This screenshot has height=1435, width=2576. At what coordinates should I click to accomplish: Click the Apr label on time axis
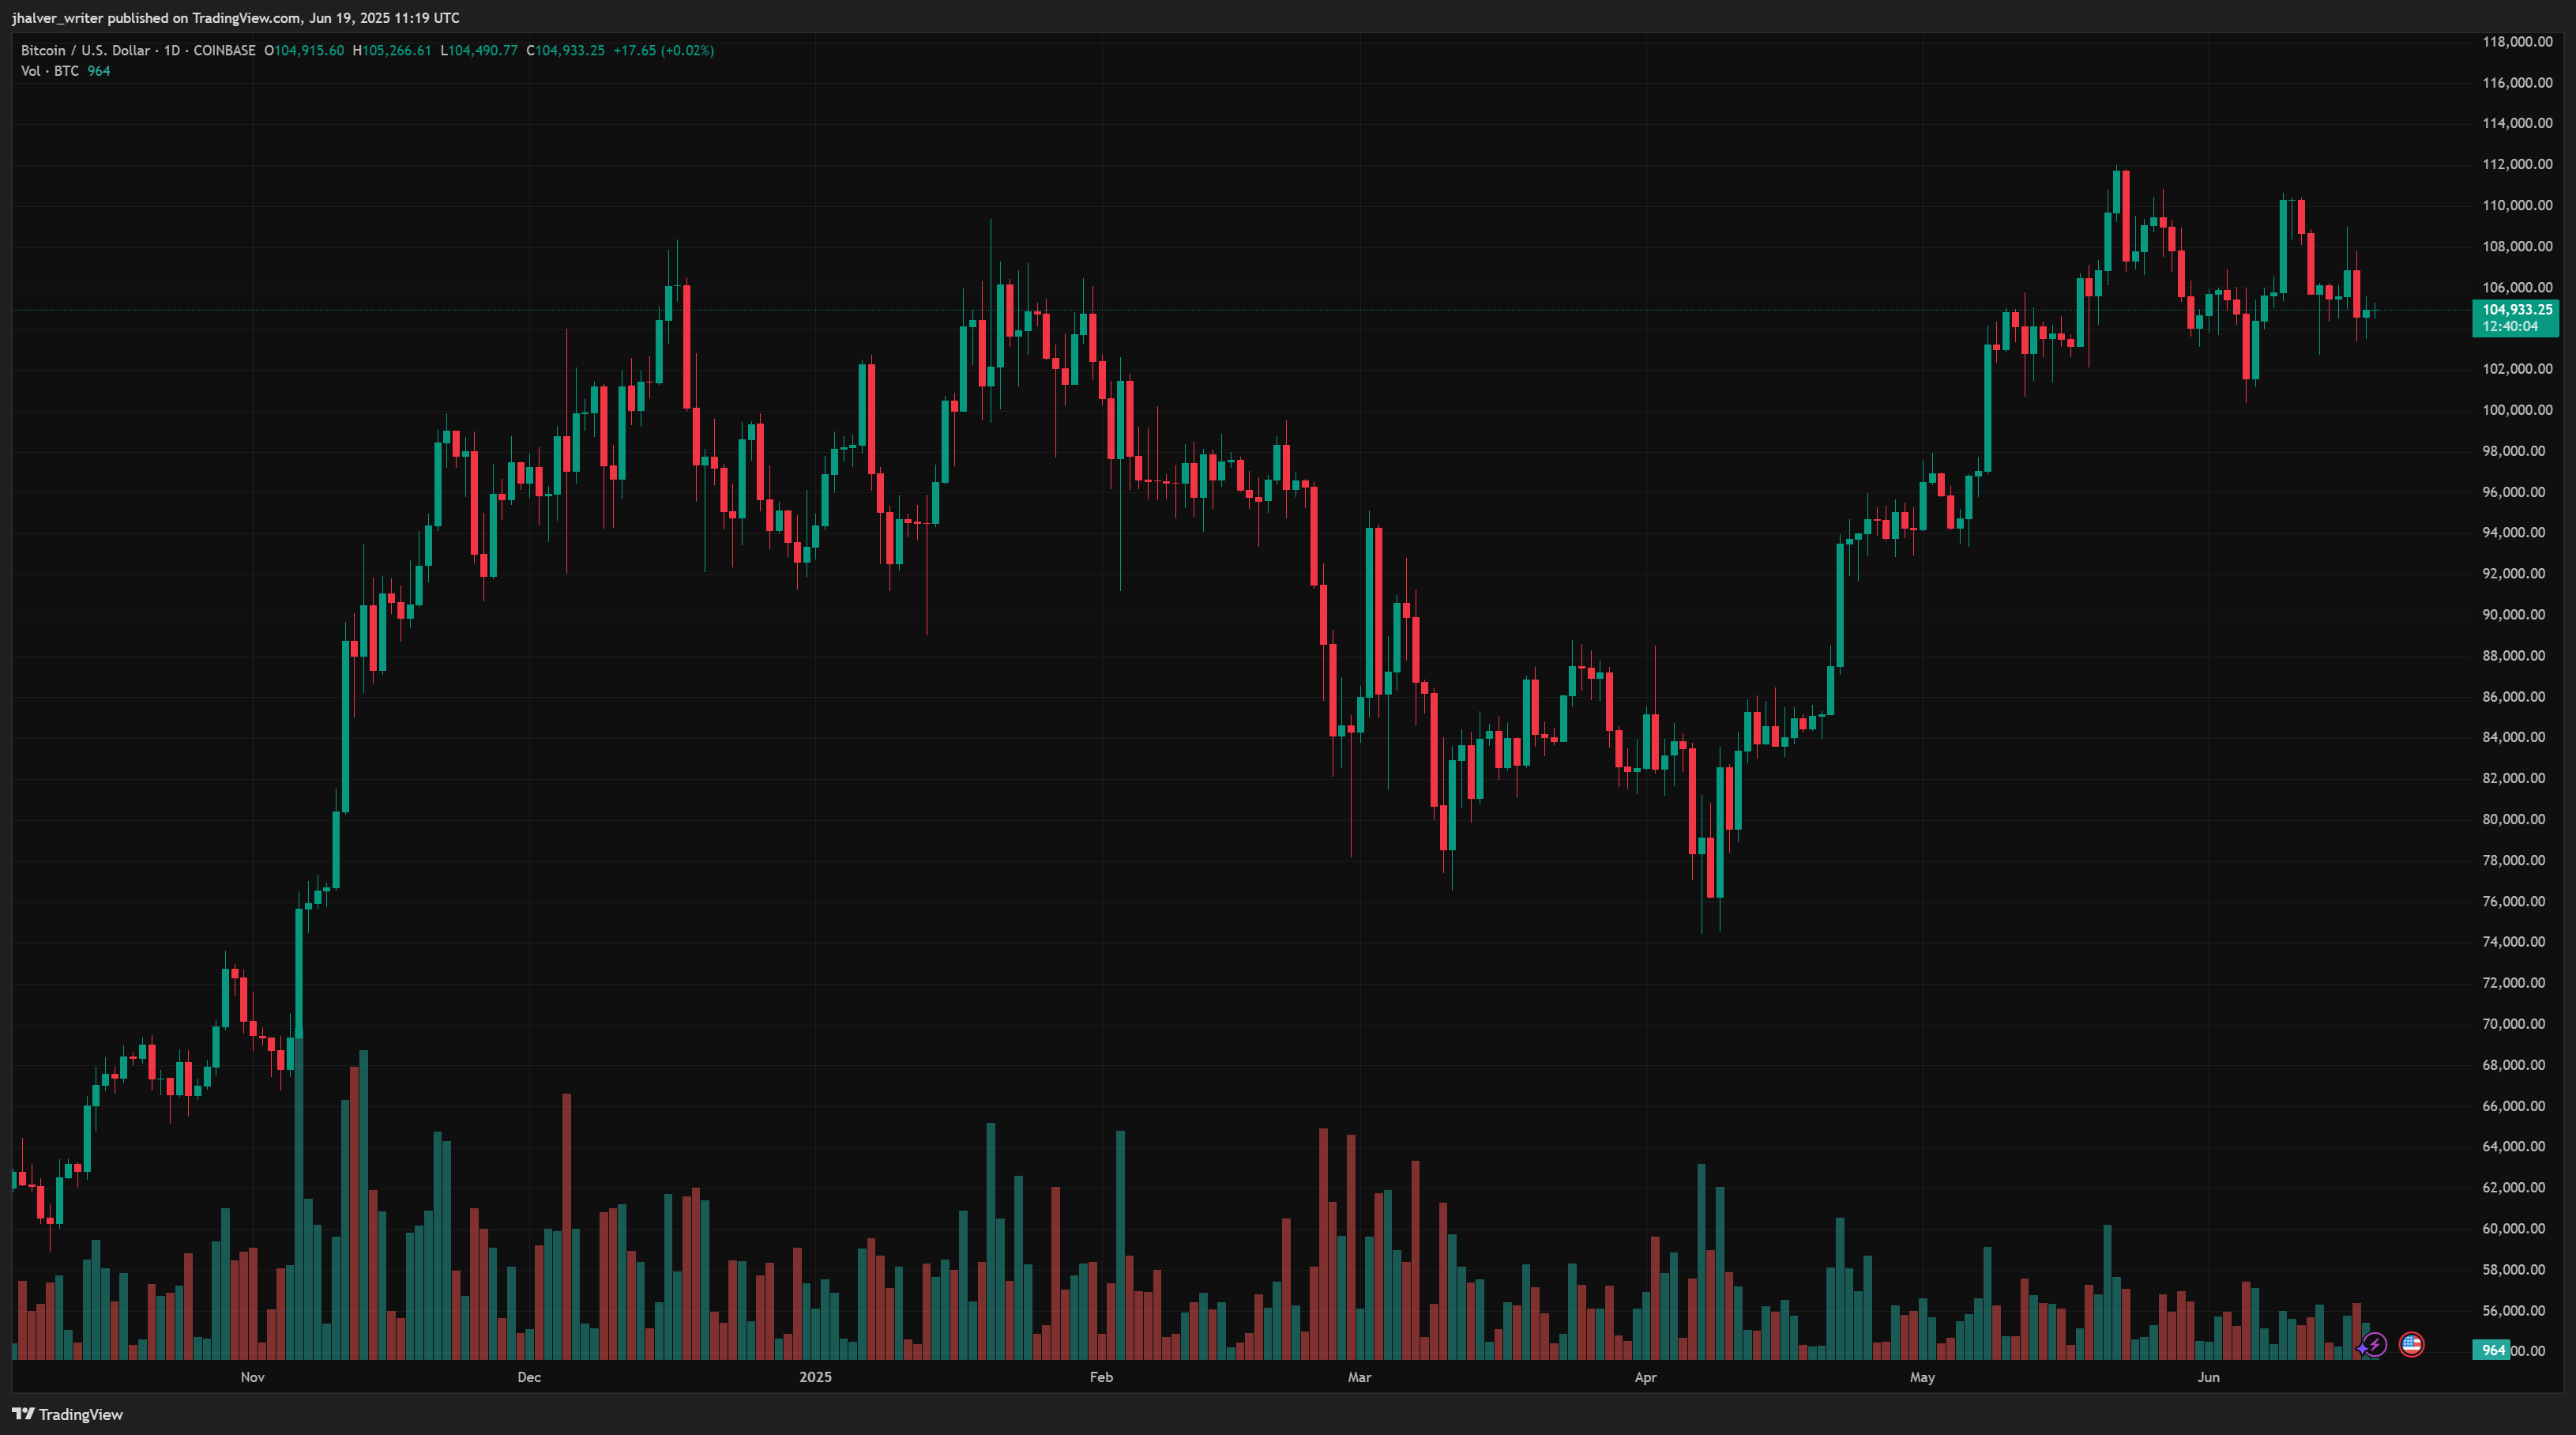click(x=1645, y=1377)
